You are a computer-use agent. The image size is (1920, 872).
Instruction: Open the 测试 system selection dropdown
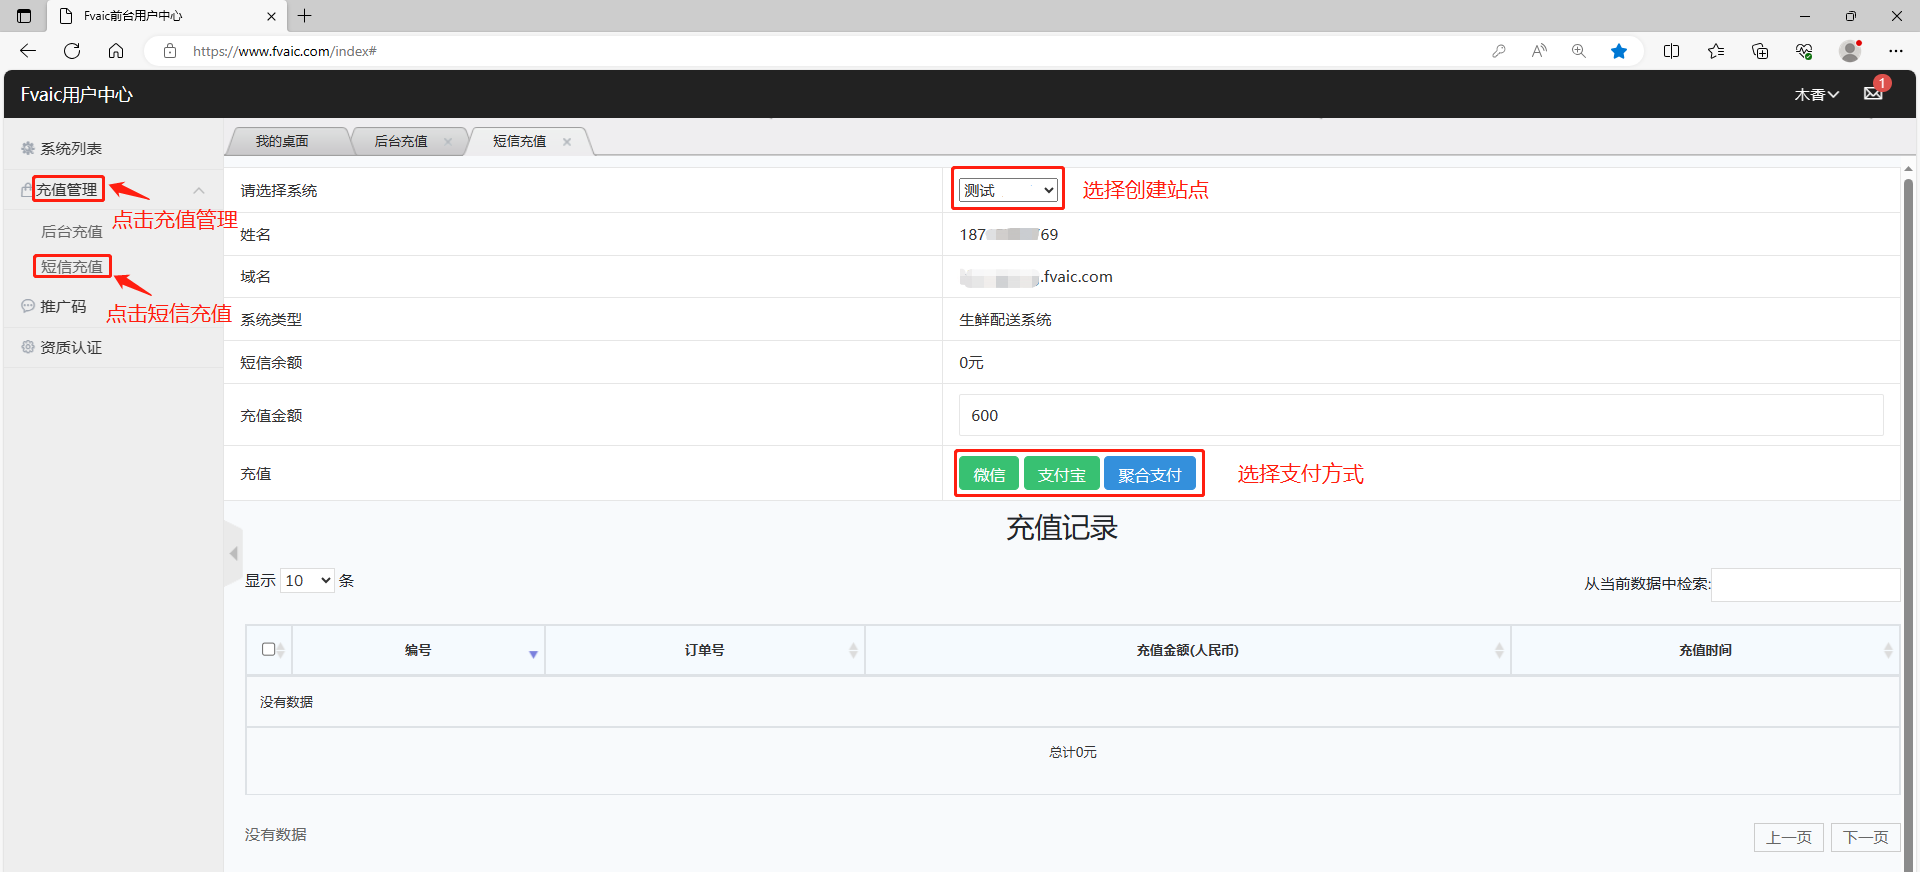tap(1008, 190)
